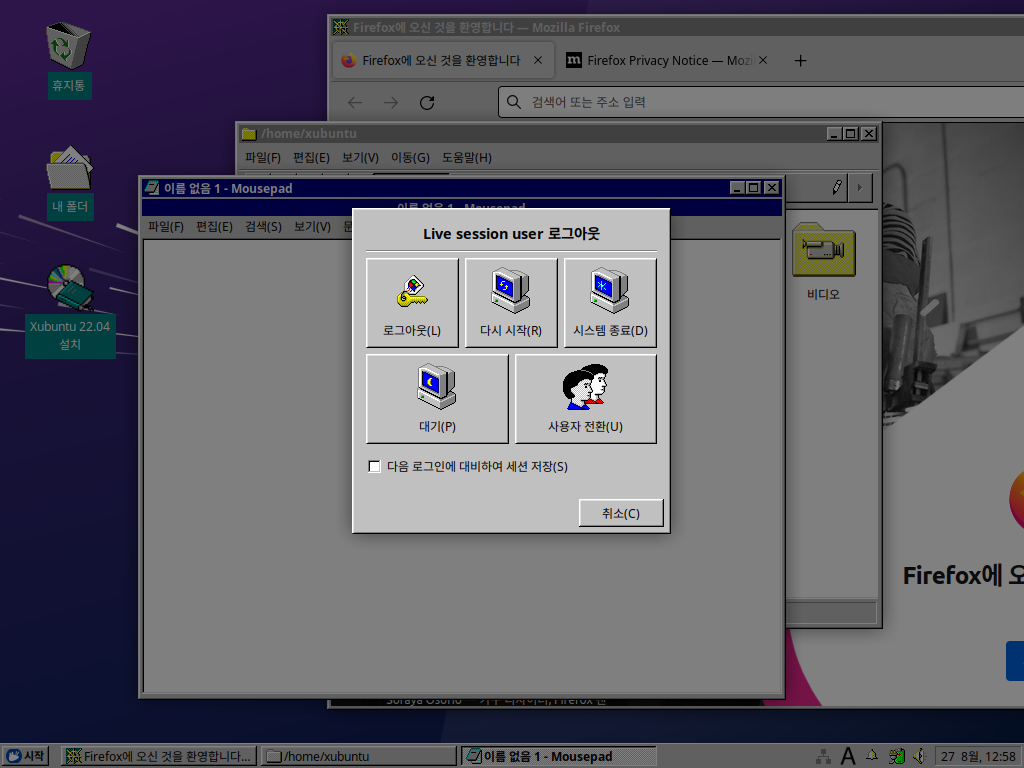Open the 보기(V) menu in Mousepad
Viewport: 1024px width, 768px height.
tap(312, 227)
